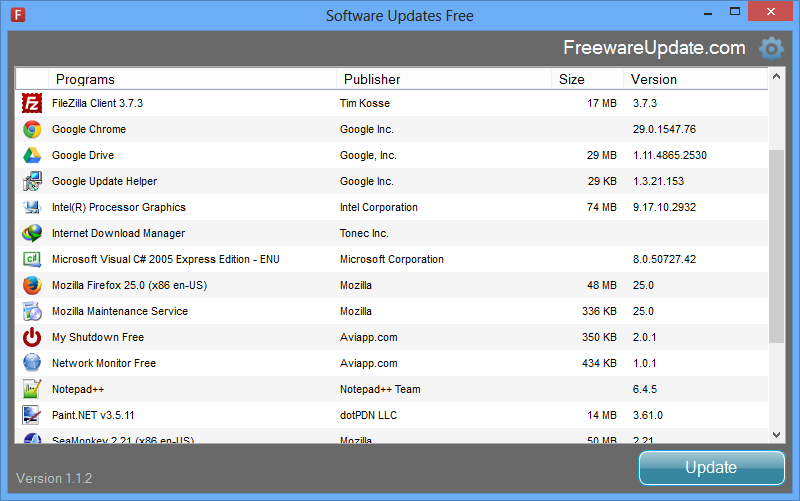Click the Mozilla Maintenance Service icon
Image resolution: width=800 pixels, height=501 pixels.
(x=32, y=311)
